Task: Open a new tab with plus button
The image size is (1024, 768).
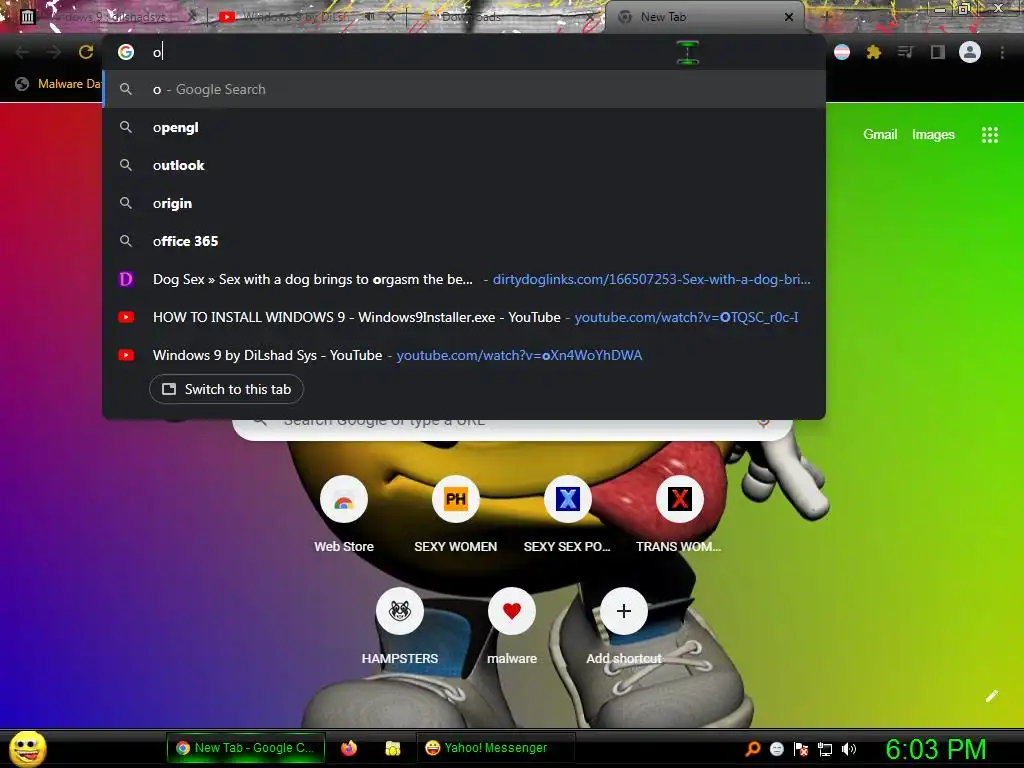Action: tap(826, 17)
